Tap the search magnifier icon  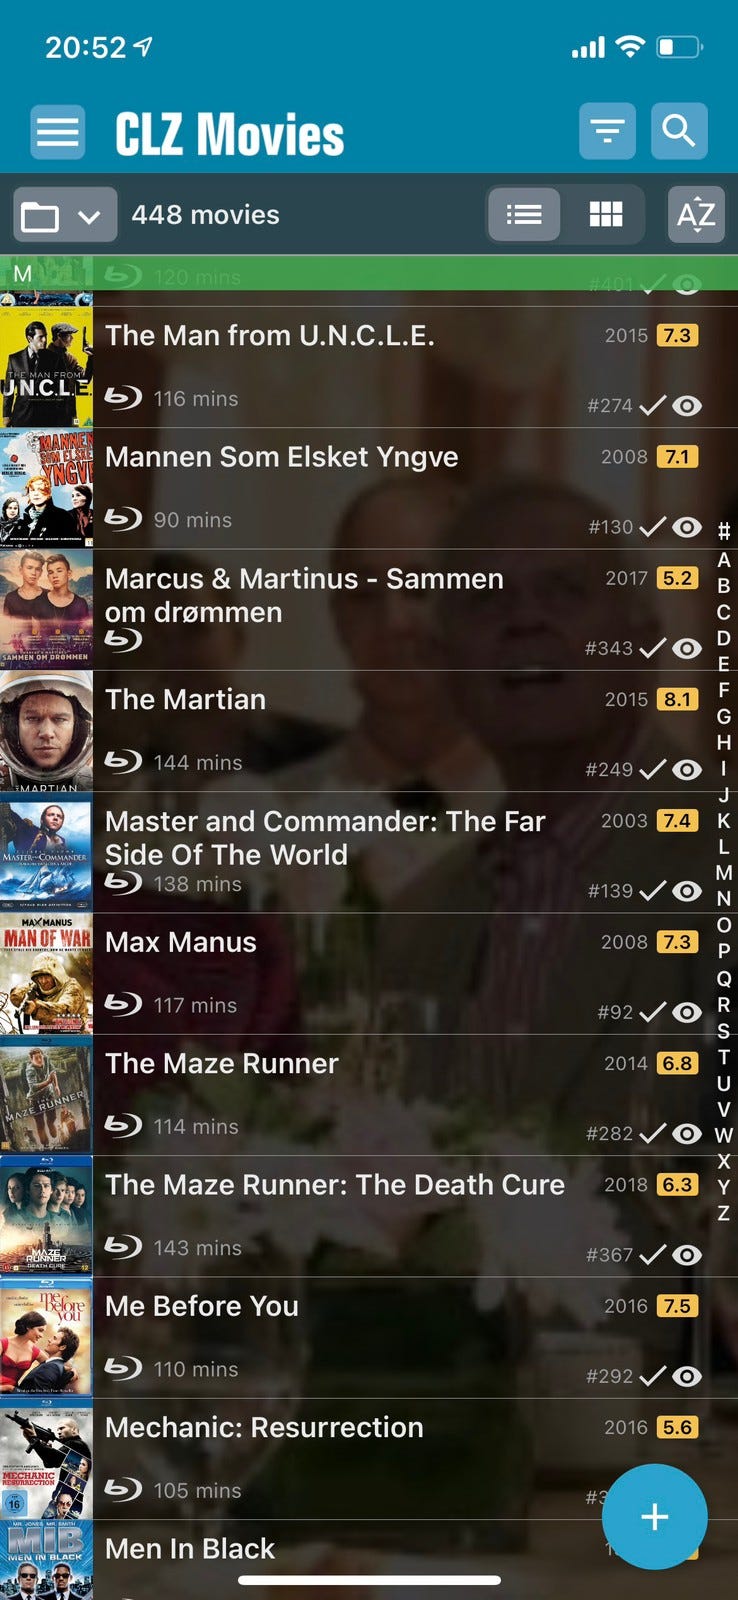click(x=679, y=131)
